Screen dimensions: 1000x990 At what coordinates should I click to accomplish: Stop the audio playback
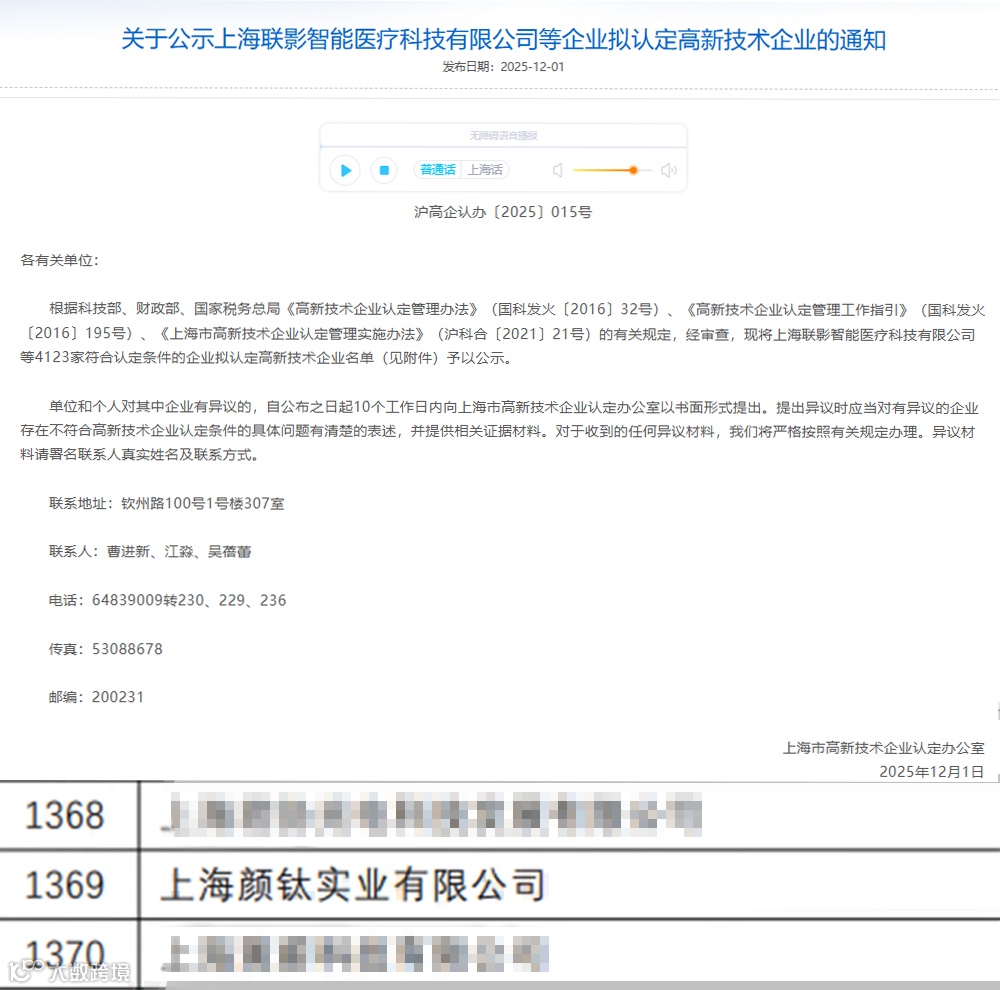(x=384, y=170)
